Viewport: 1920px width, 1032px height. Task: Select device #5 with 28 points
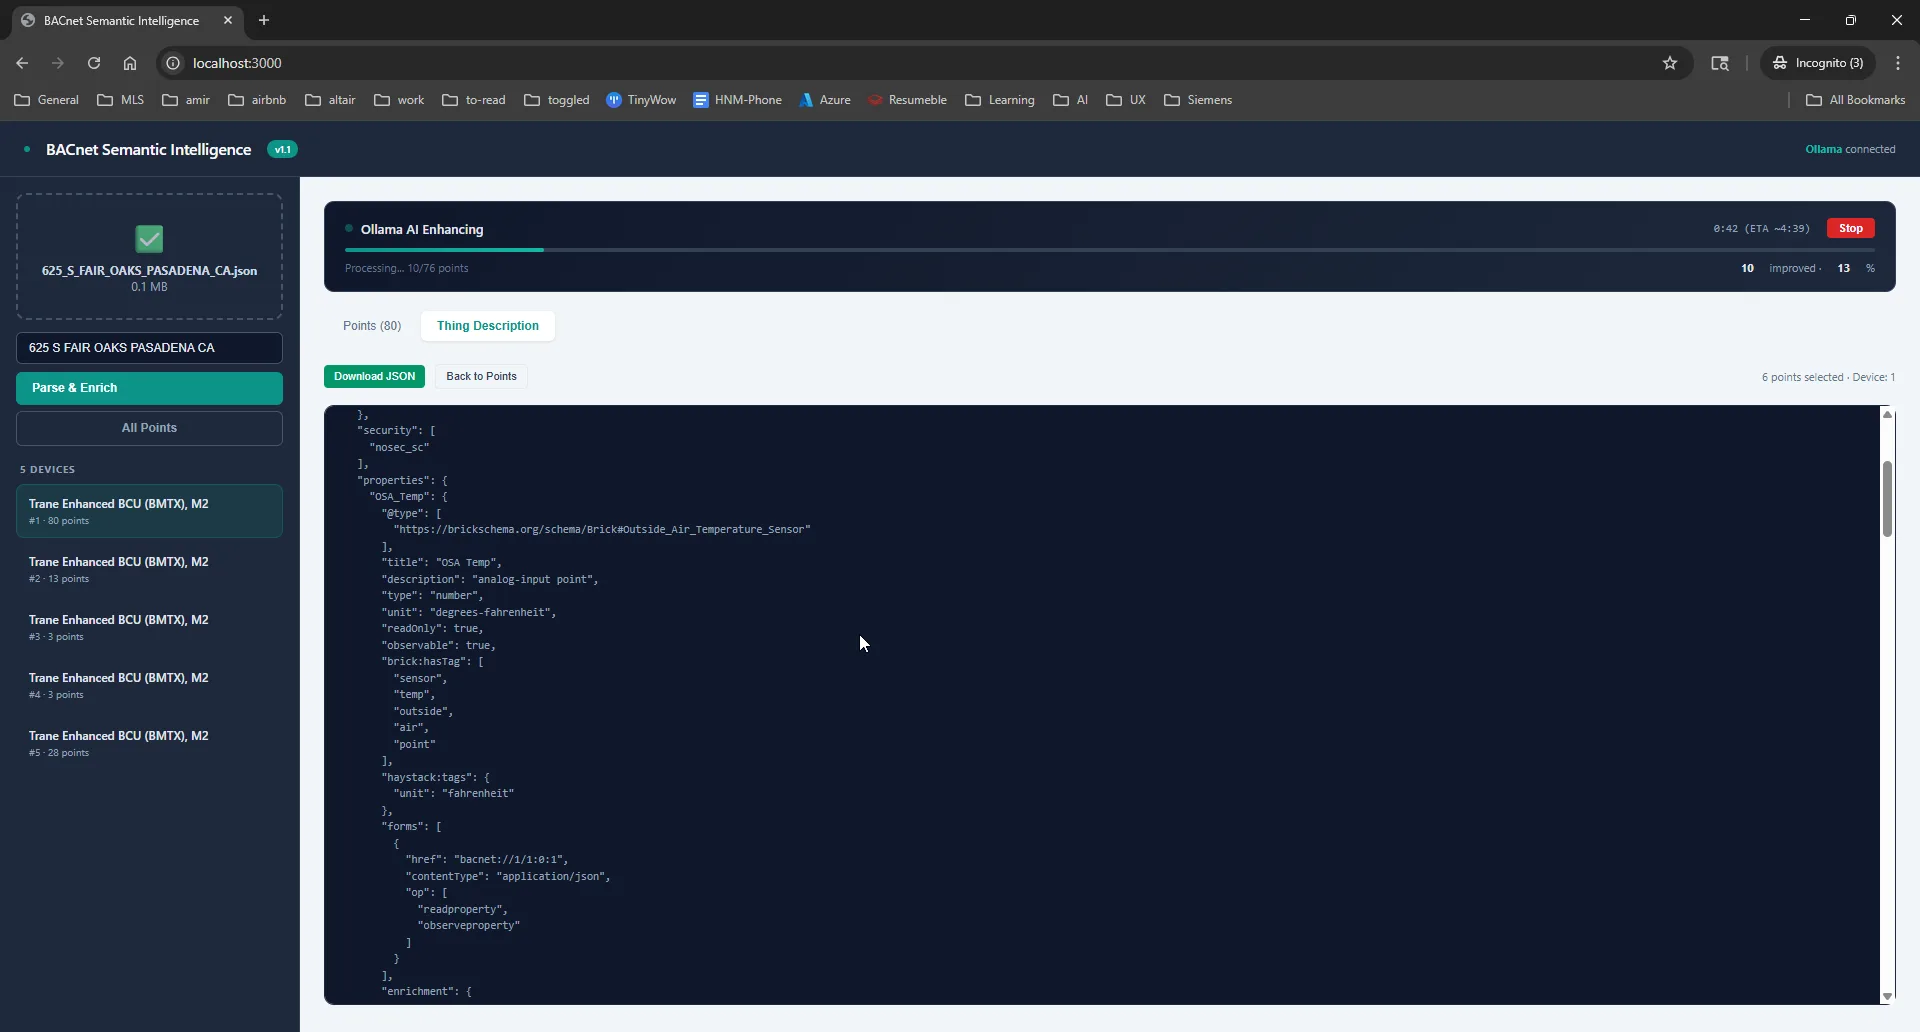[x=149, y=743]
